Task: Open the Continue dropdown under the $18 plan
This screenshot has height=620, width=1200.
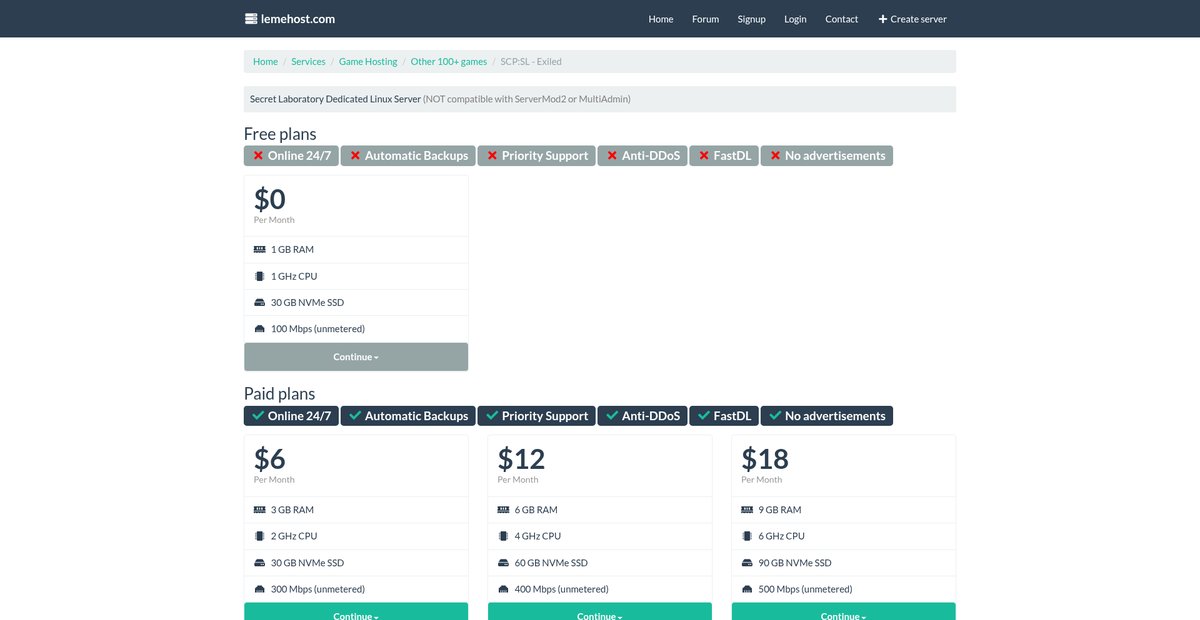Action: click(844, 611)
